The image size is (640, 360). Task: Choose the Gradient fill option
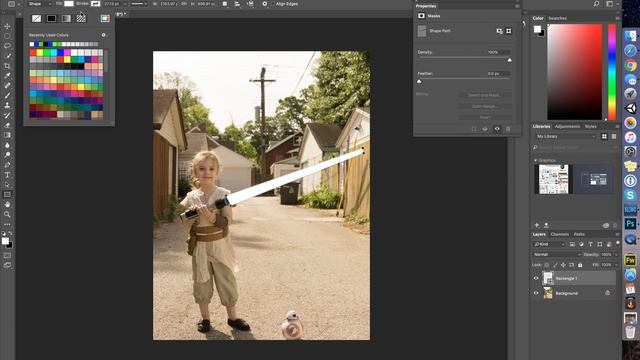coord(66,18)
